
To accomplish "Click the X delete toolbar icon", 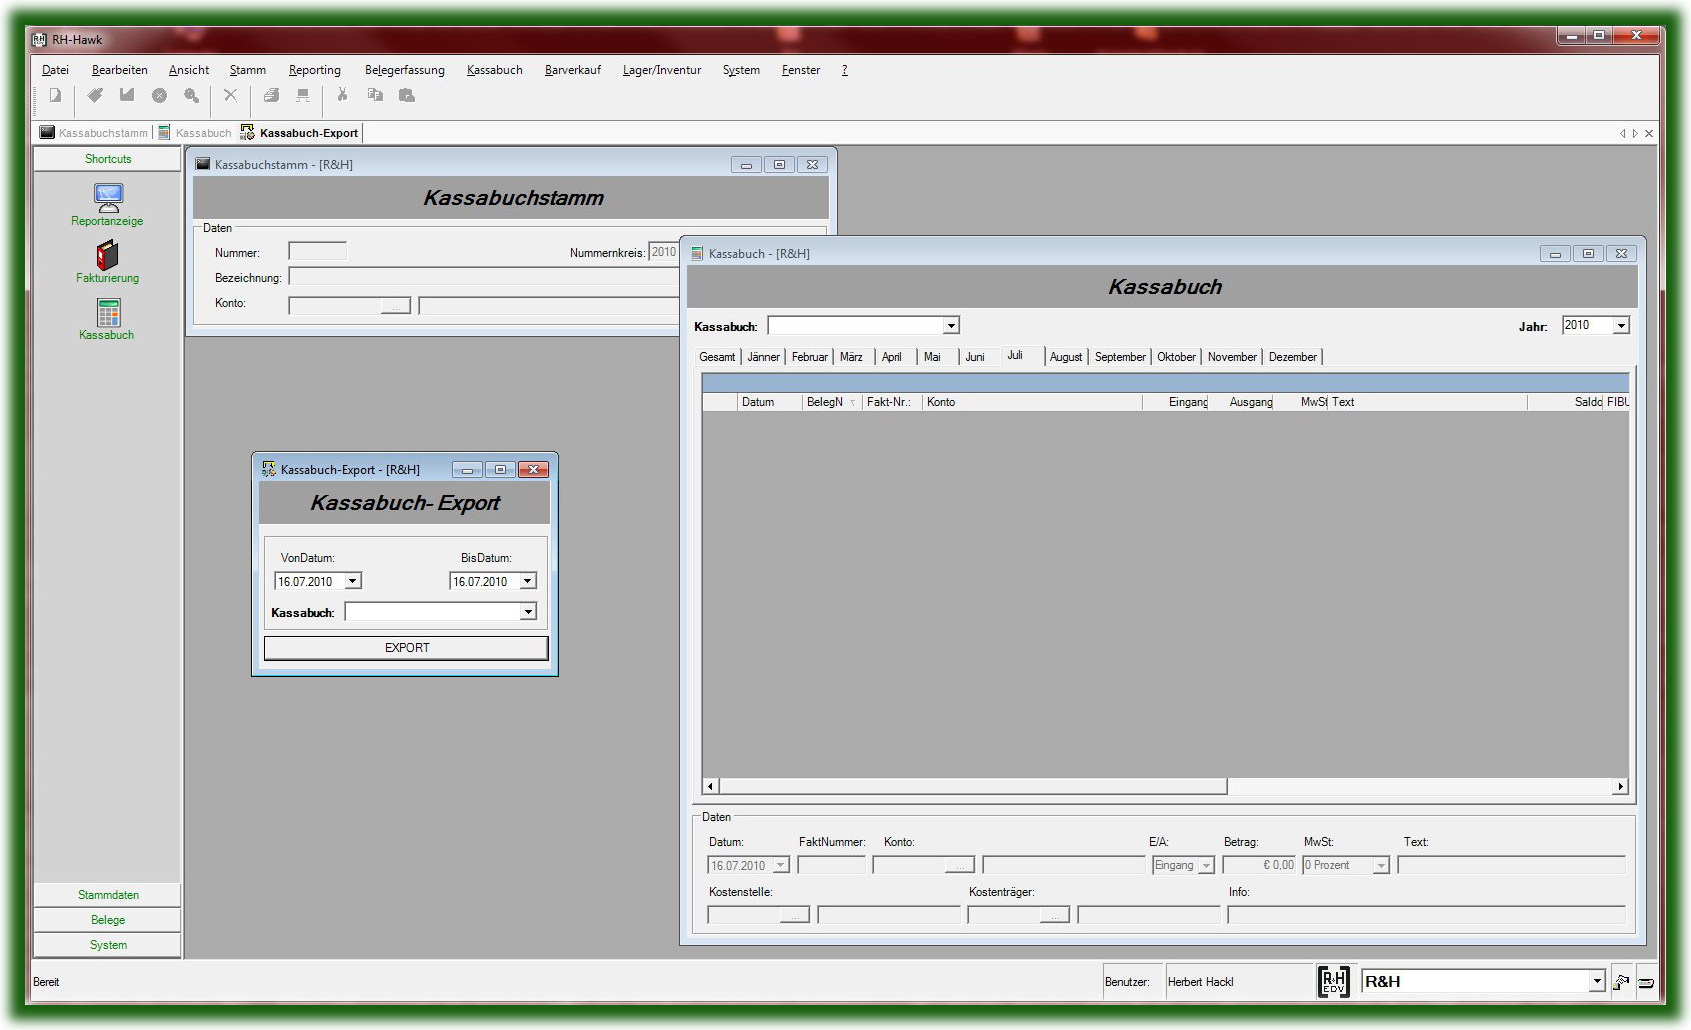I will (230, 96).
